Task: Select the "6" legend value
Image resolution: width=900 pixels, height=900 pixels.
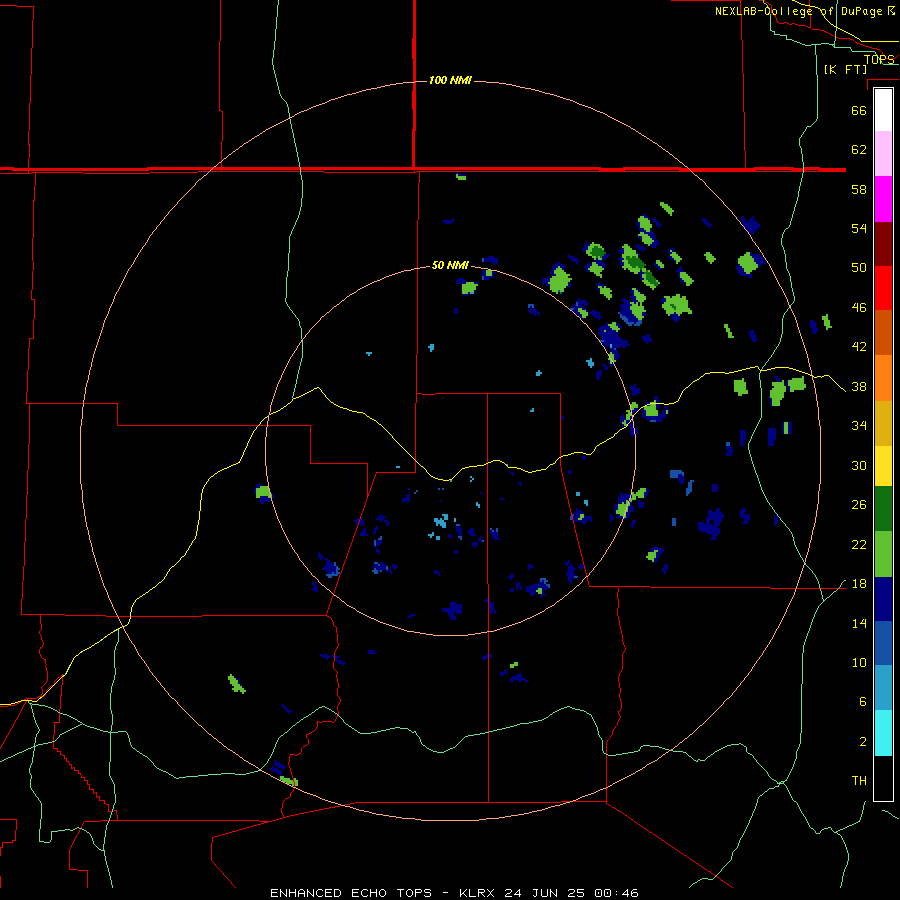Action: pyautogui.click(x=862, y=702)
